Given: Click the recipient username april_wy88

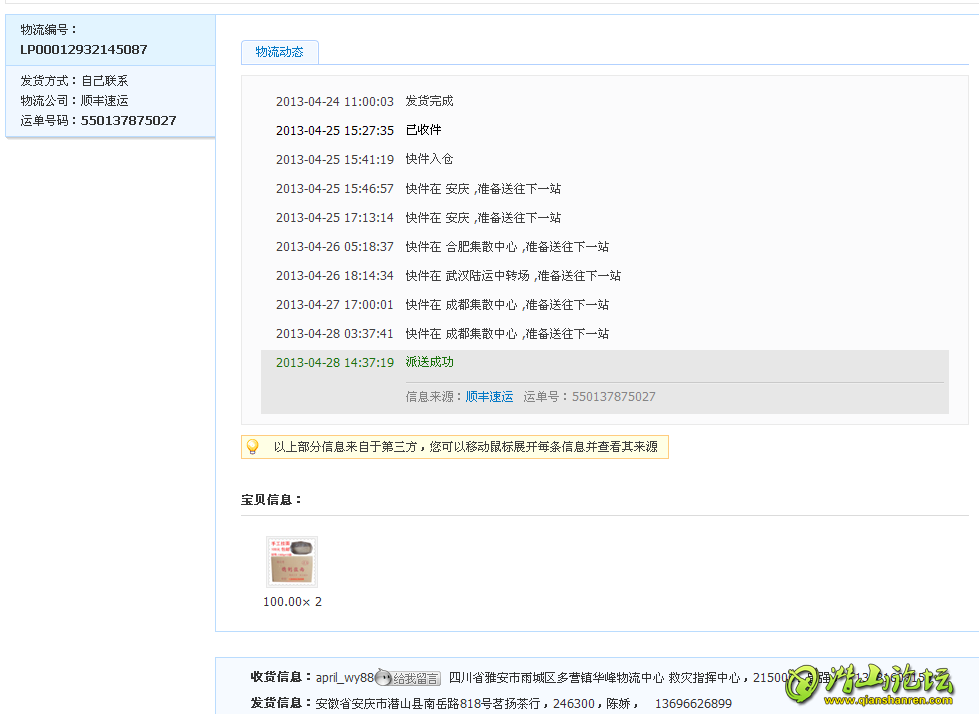Looking at the screenshot, I should point(345,677).
